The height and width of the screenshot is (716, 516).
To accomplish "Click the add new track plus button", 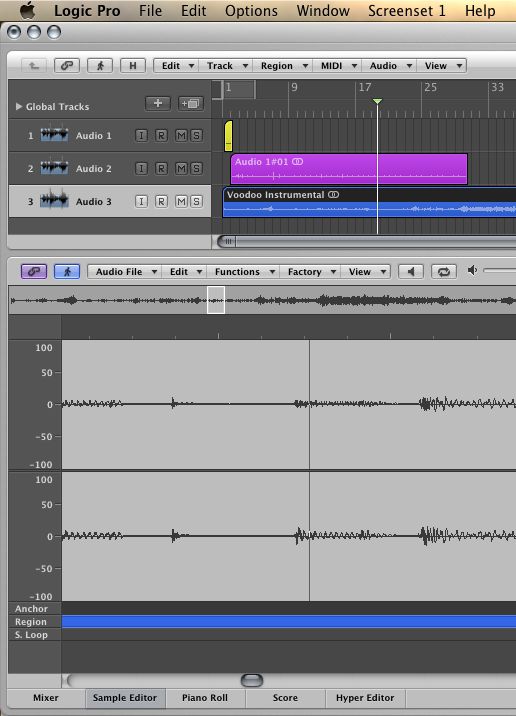I will coord(158,103).
